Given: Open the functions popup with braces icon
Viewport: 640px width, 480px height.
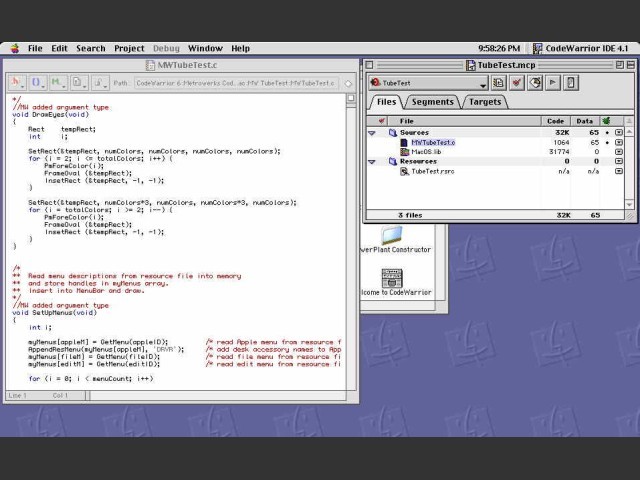Looking at the screenshot, I should tap(37, 83).
